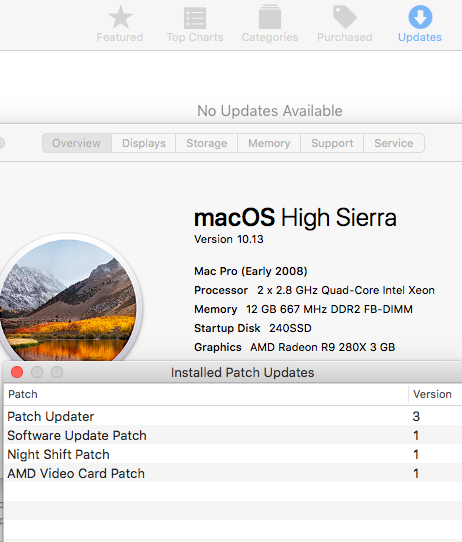
Task: Sort by the Patch column header
Action: [x=206, y=394]
